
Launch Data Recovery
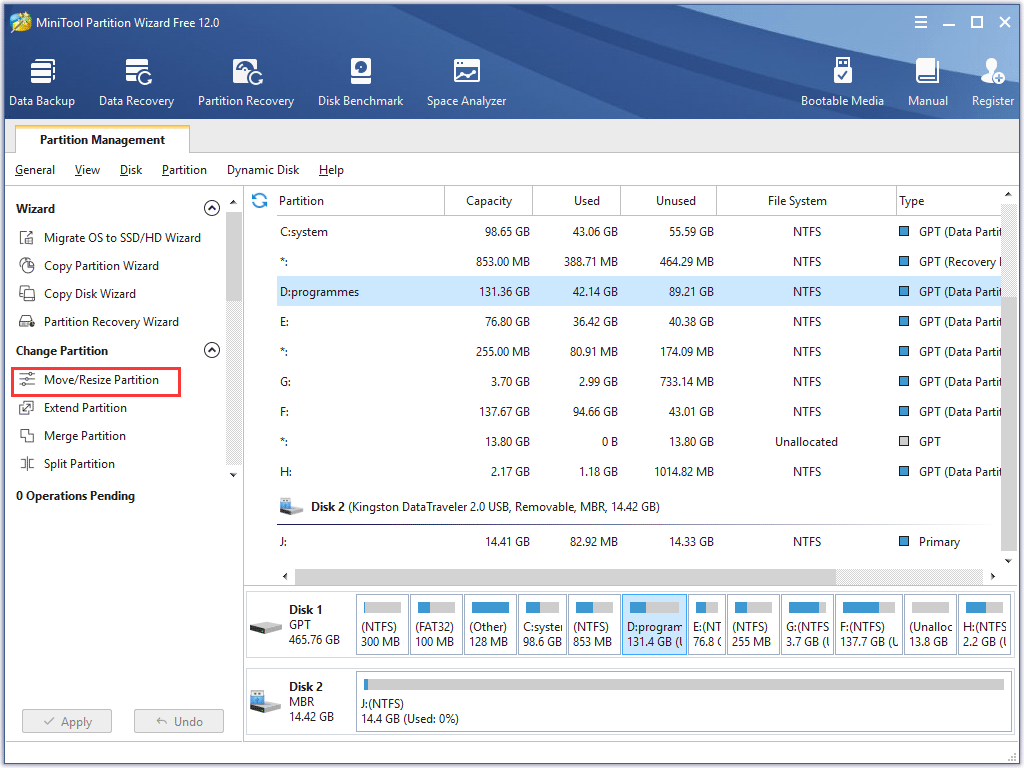click(x=136, y=80)
